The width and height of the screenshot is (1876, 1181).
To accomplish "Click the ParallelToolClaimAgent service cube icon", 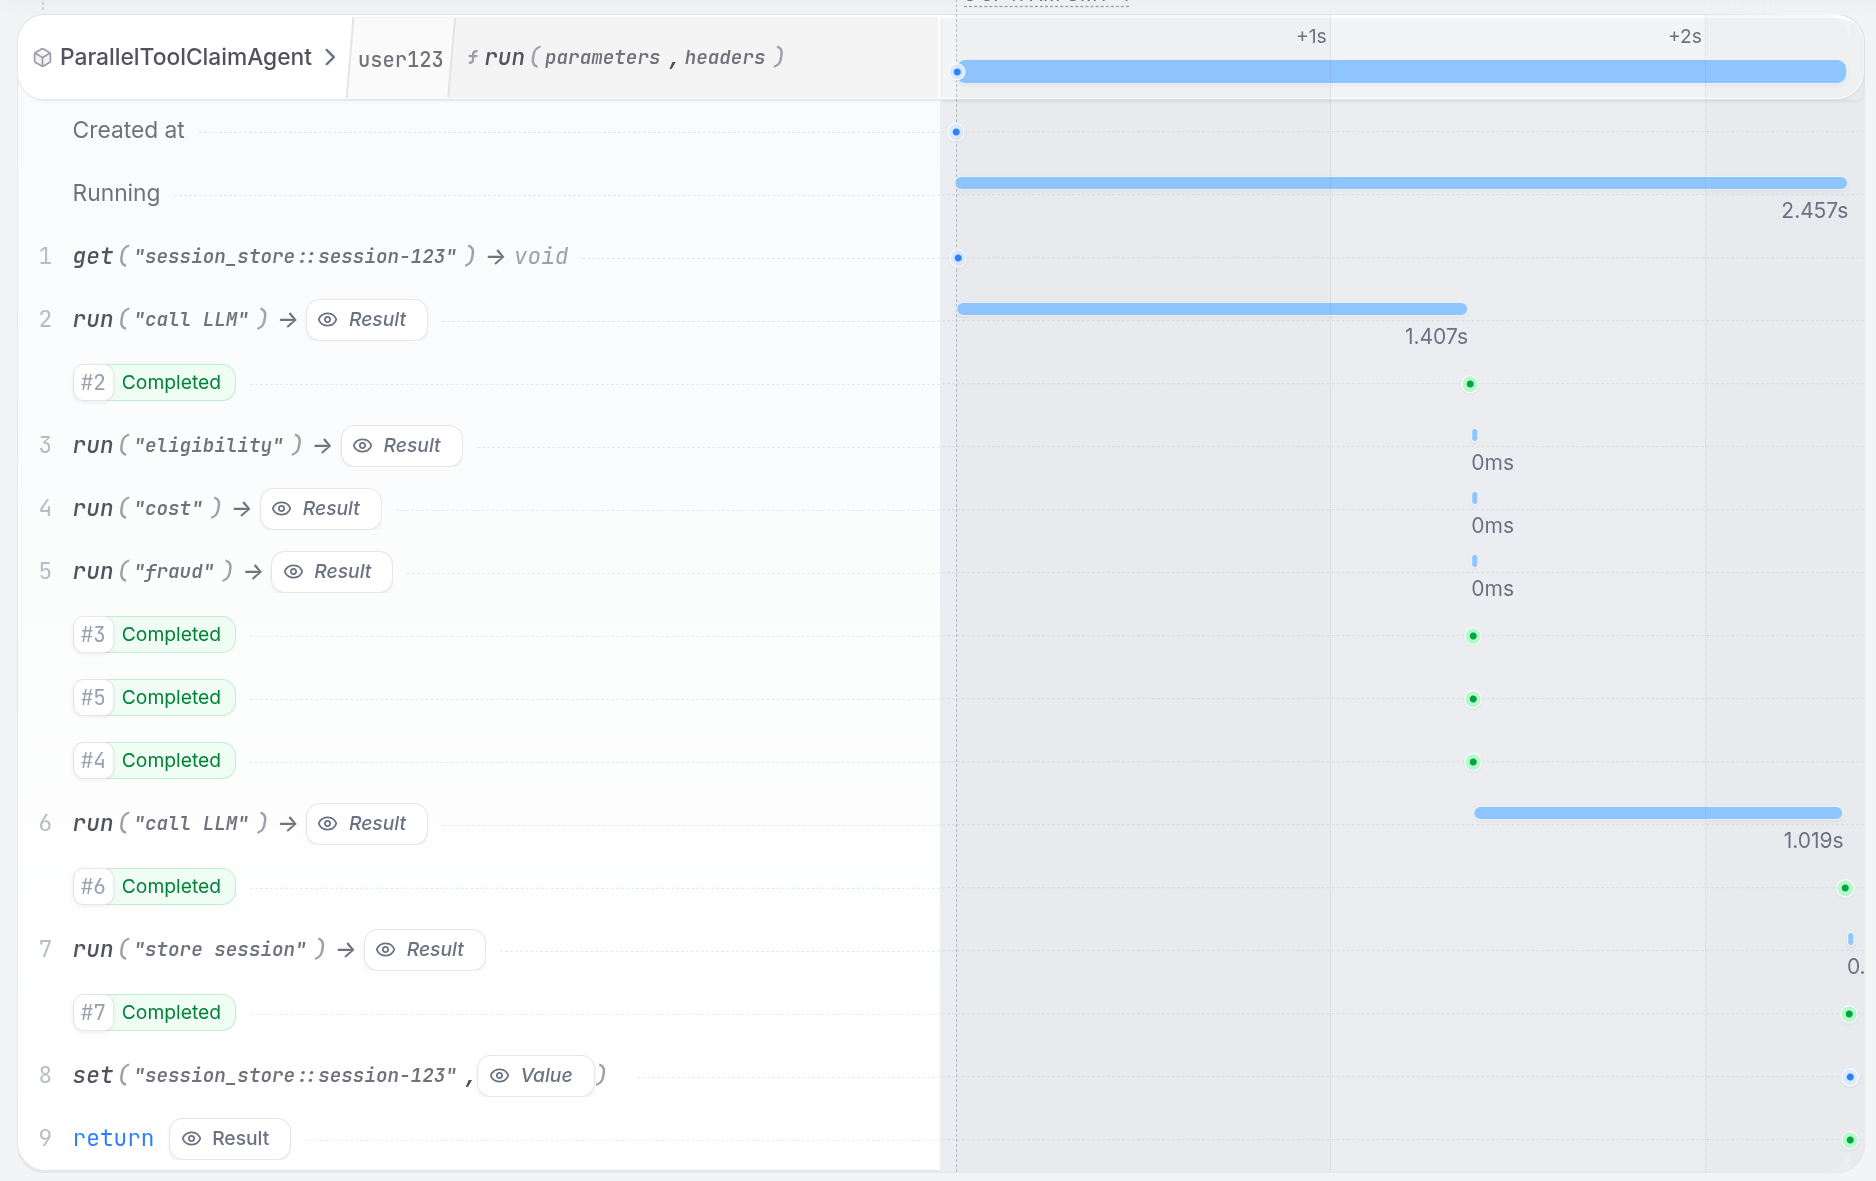I will point(42,58).
